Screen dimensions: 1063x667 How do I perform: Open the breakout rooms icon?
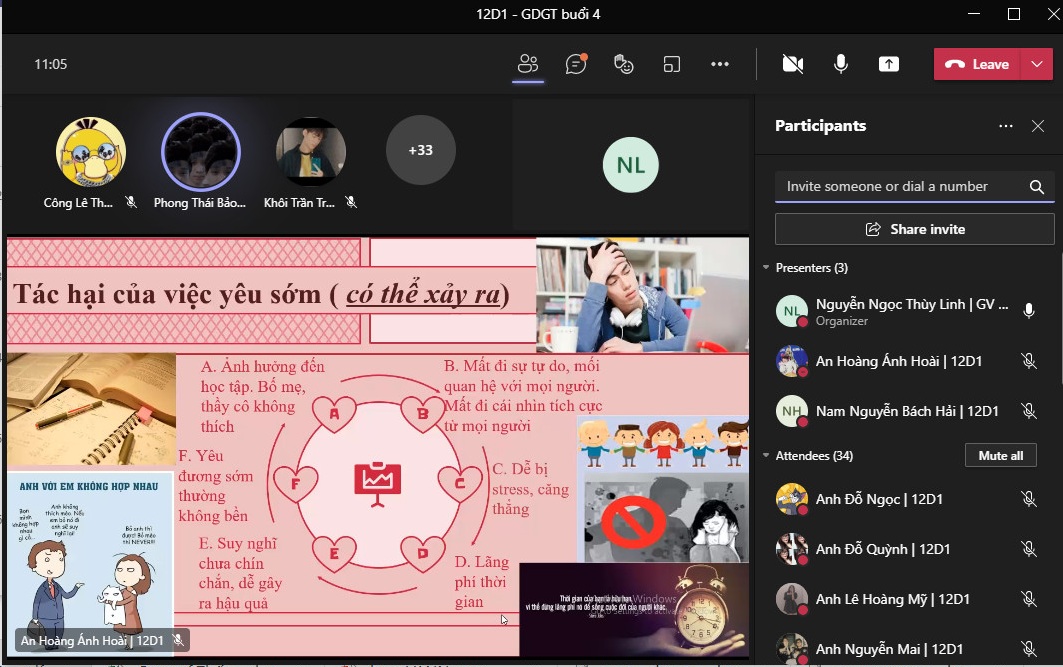coord(672,64)
